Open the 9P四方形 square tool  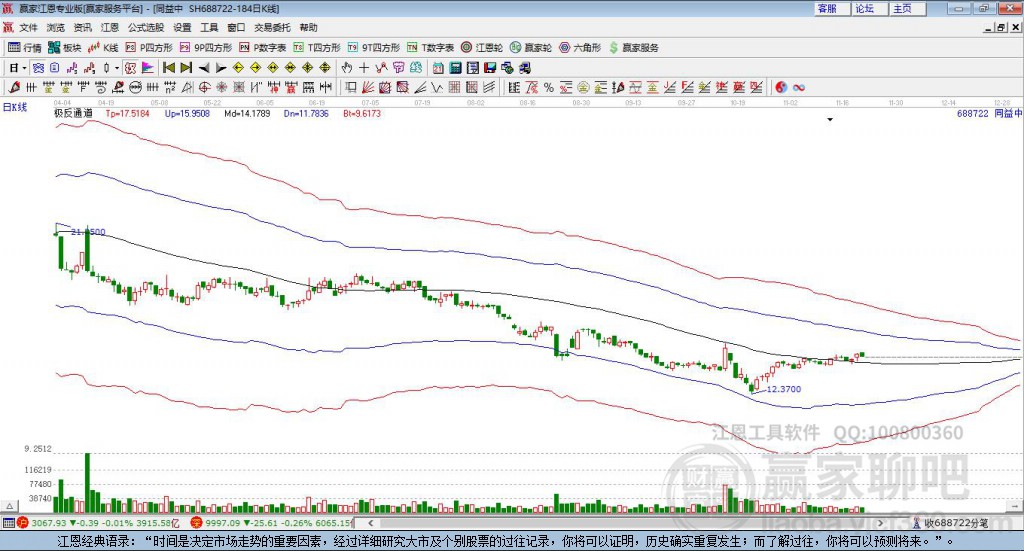point(206,48)
